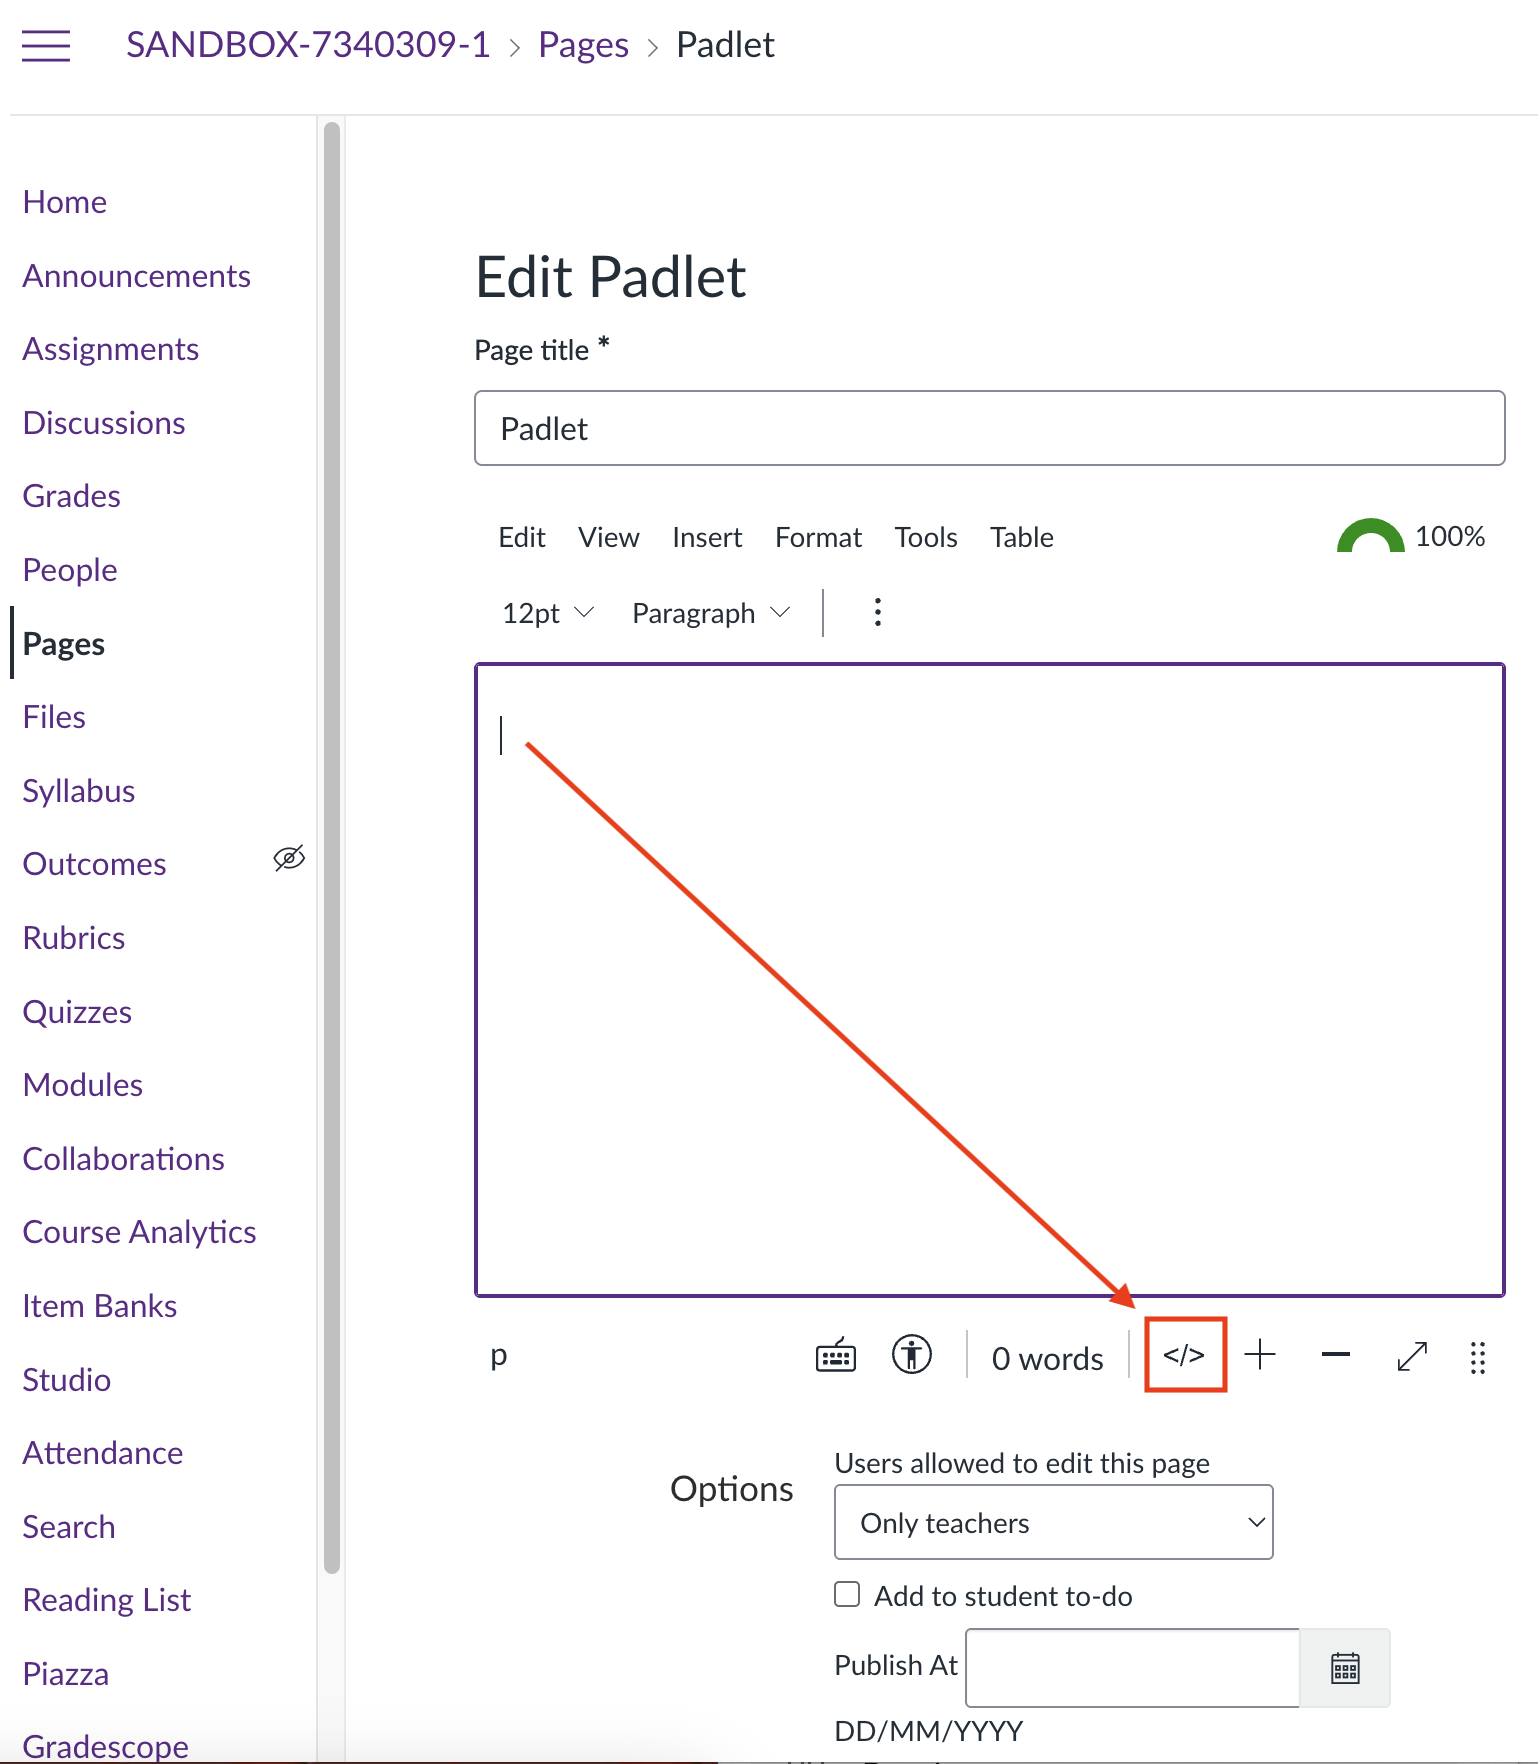Open the Publish At calendar picker

1345,1668
